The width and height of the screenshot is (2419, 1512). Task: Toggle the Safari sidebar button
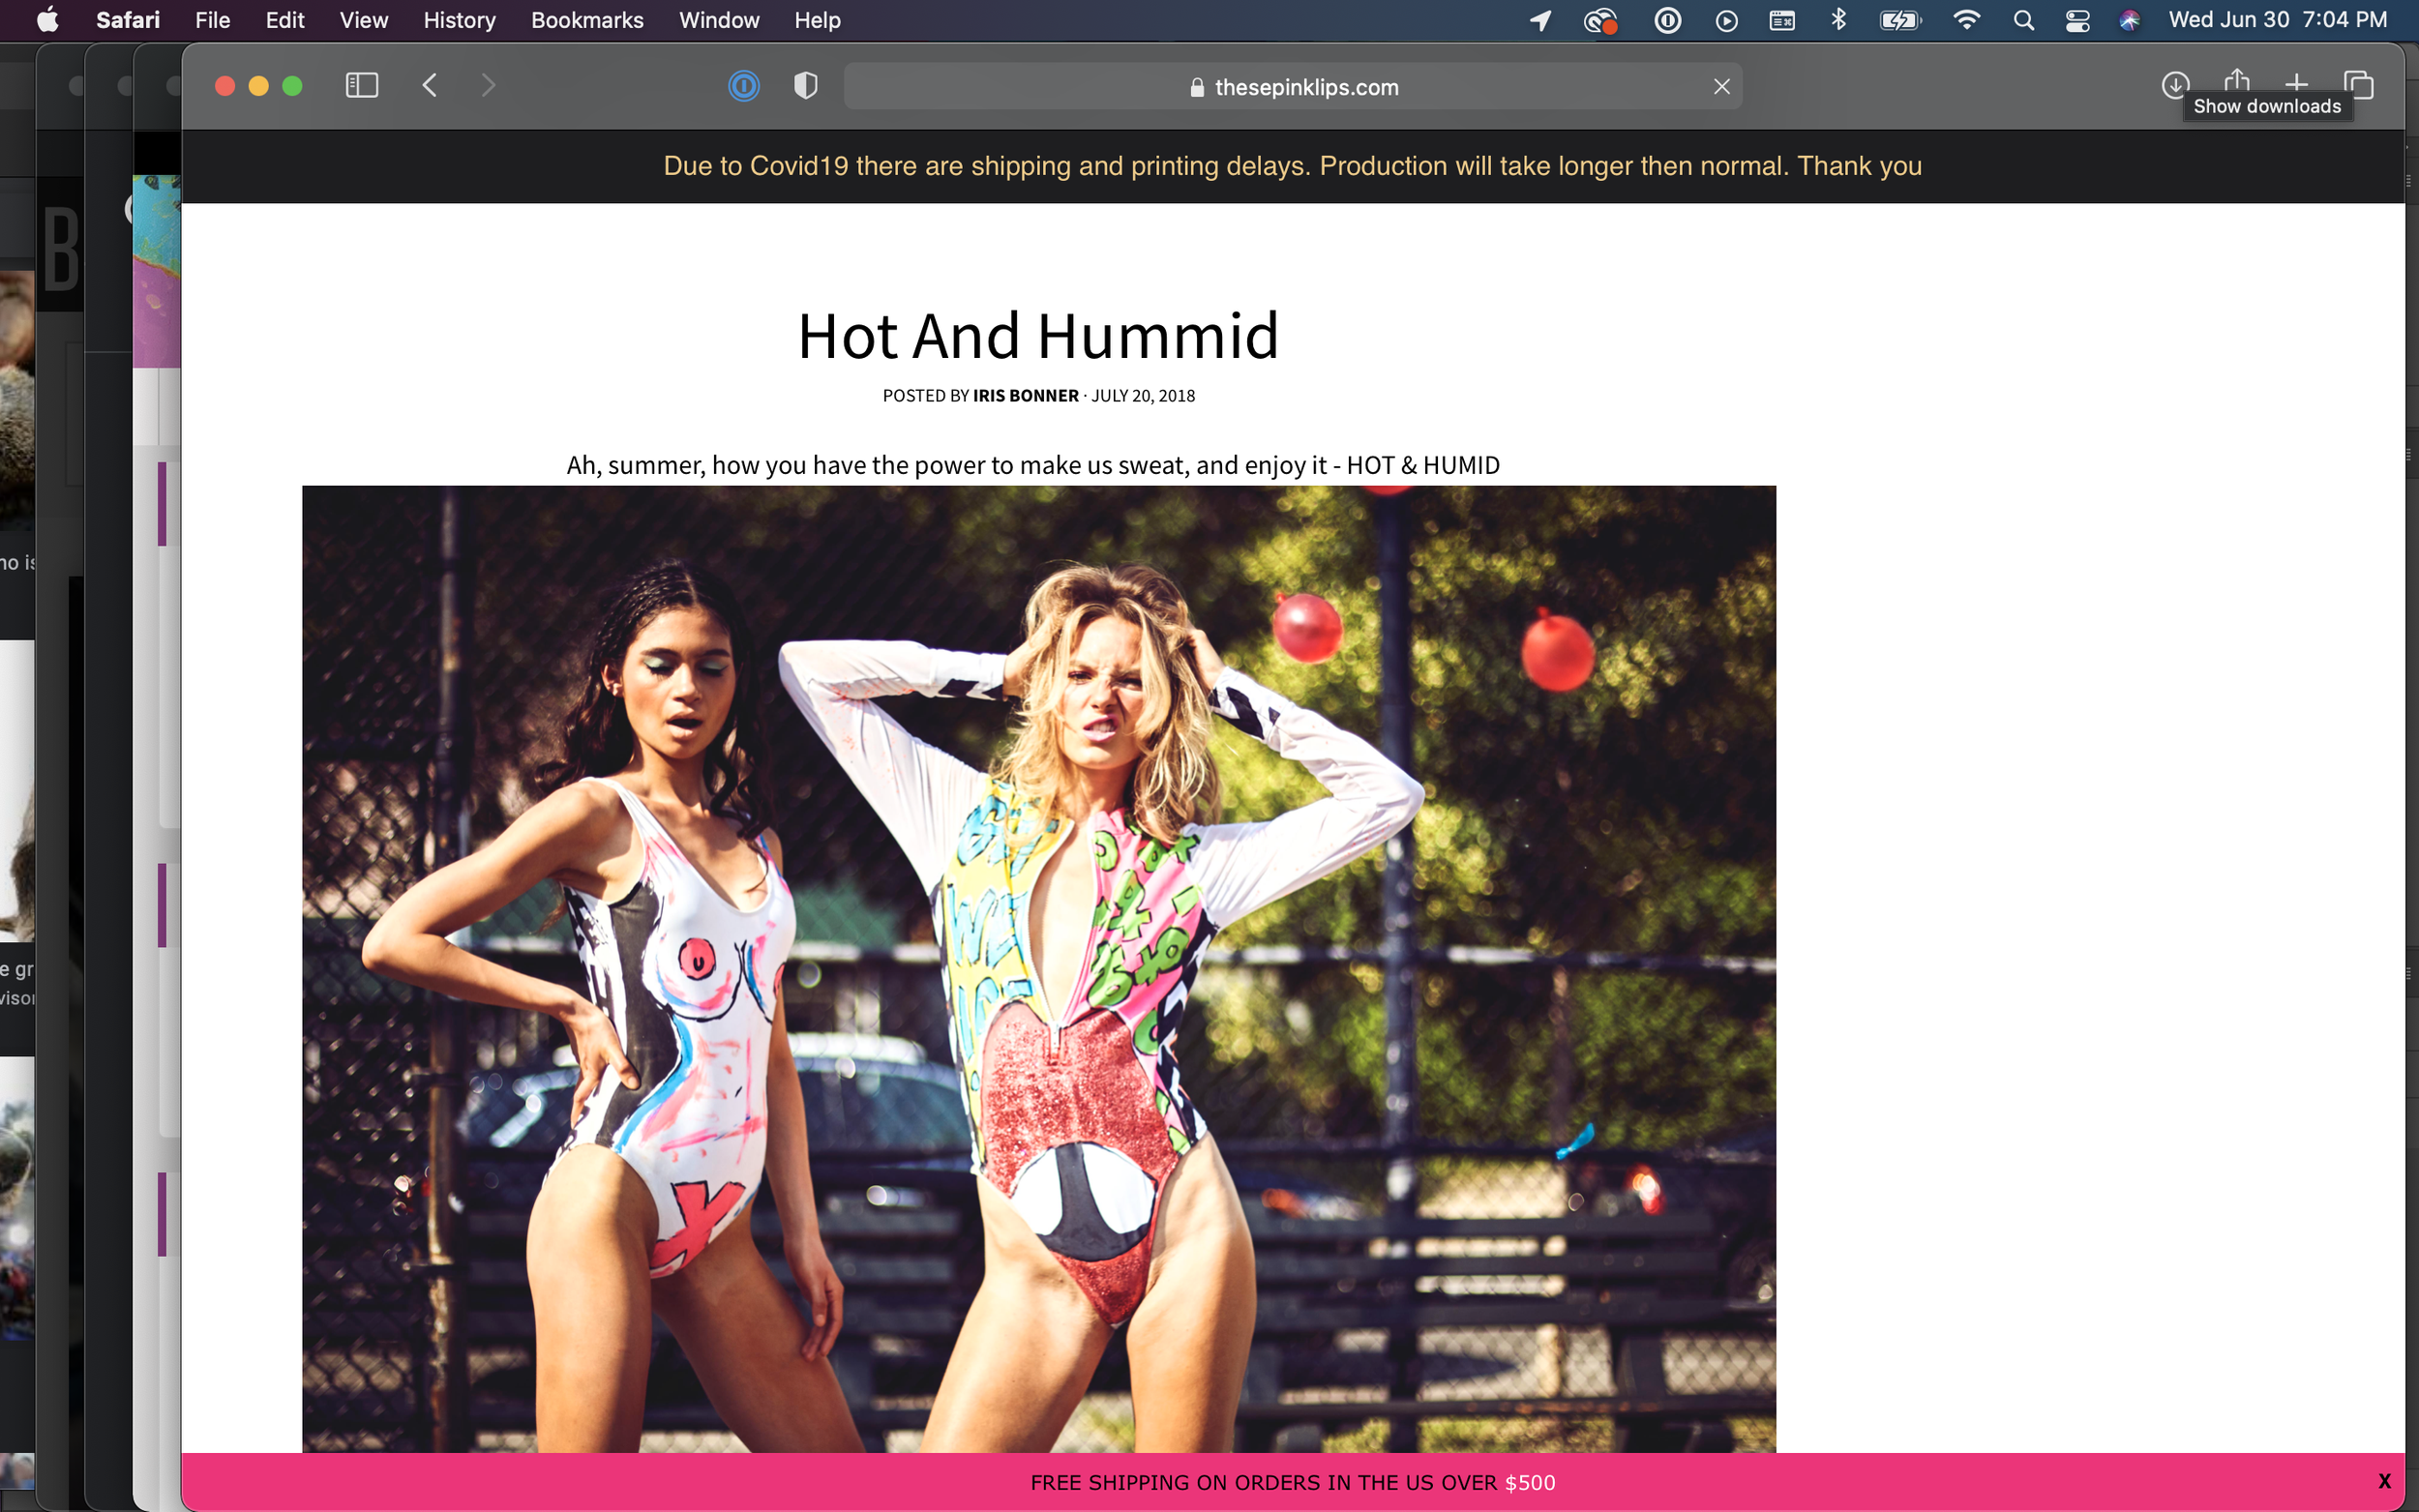361,86
